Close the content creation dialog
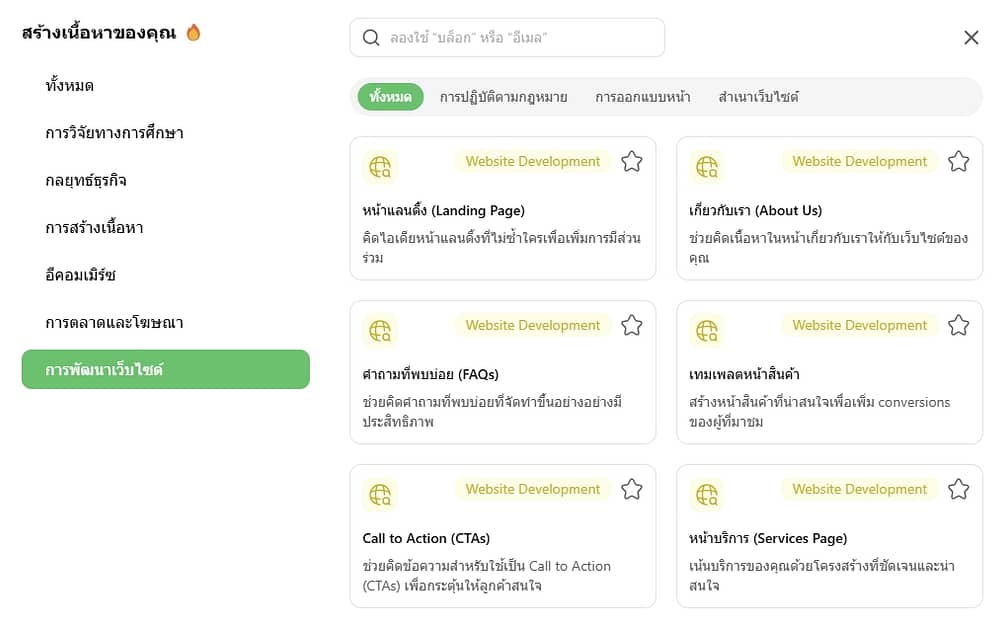The width and height of the screenshot is (999, 629). pos(971,38)
